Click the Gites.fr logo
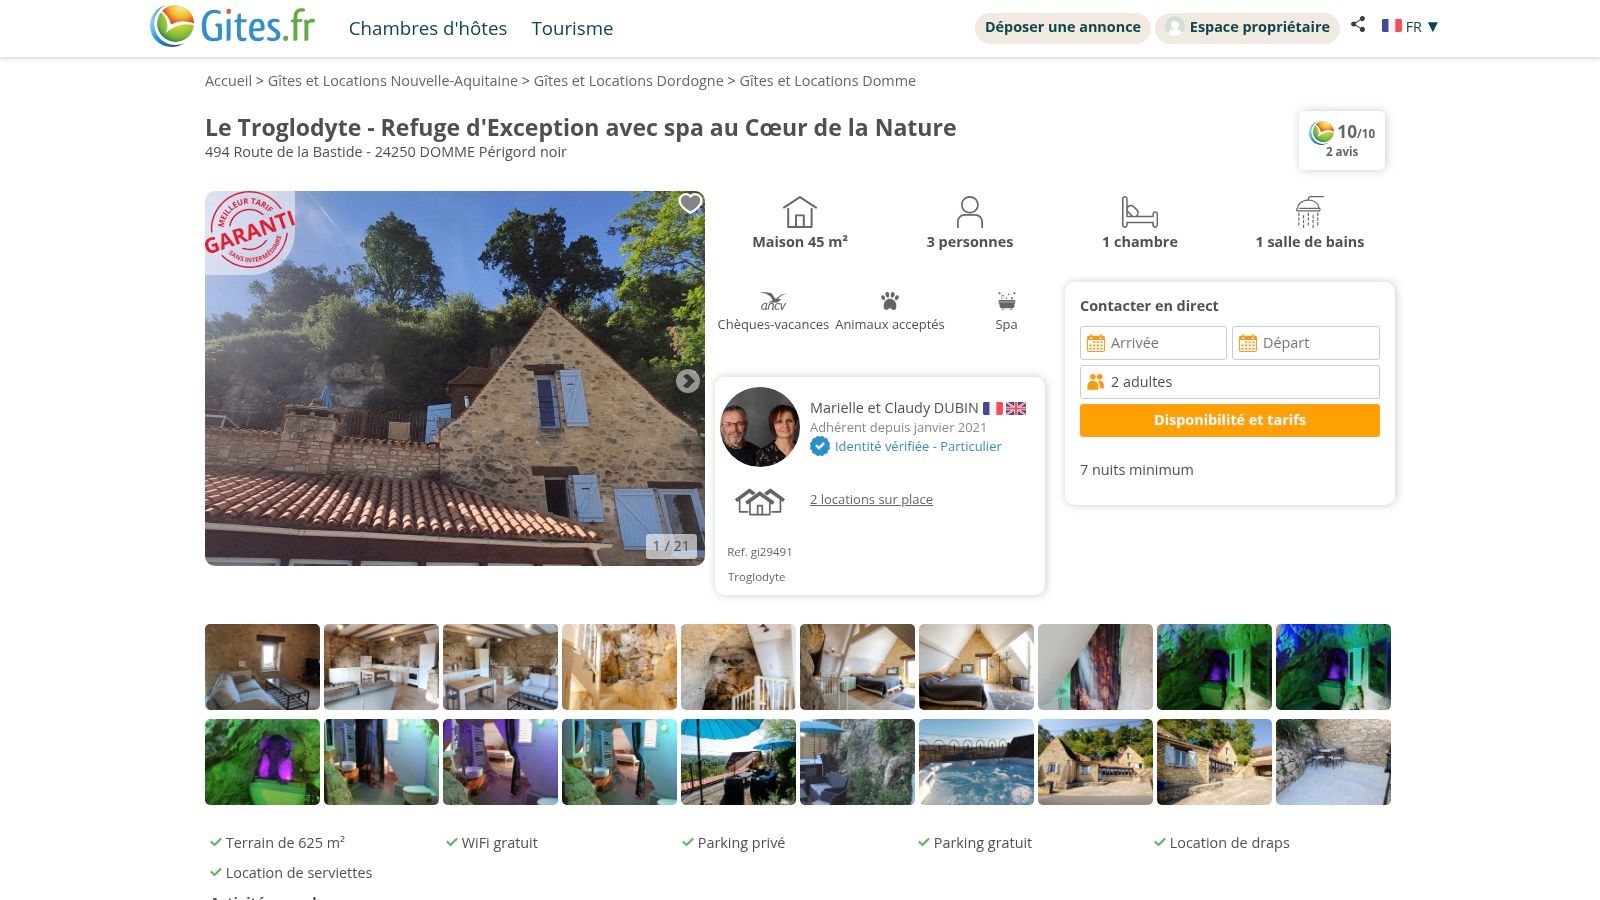 (x=232, y=26)
